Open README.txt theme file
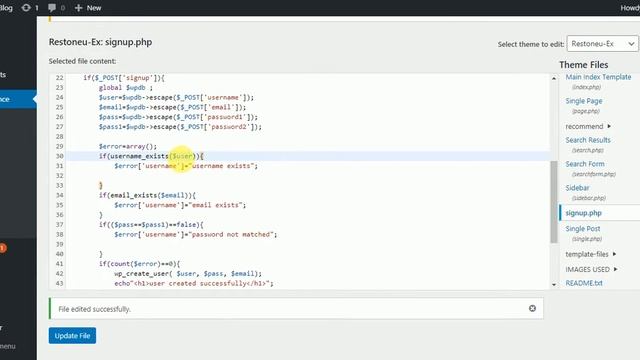640x360 pixels. (584, 283)
